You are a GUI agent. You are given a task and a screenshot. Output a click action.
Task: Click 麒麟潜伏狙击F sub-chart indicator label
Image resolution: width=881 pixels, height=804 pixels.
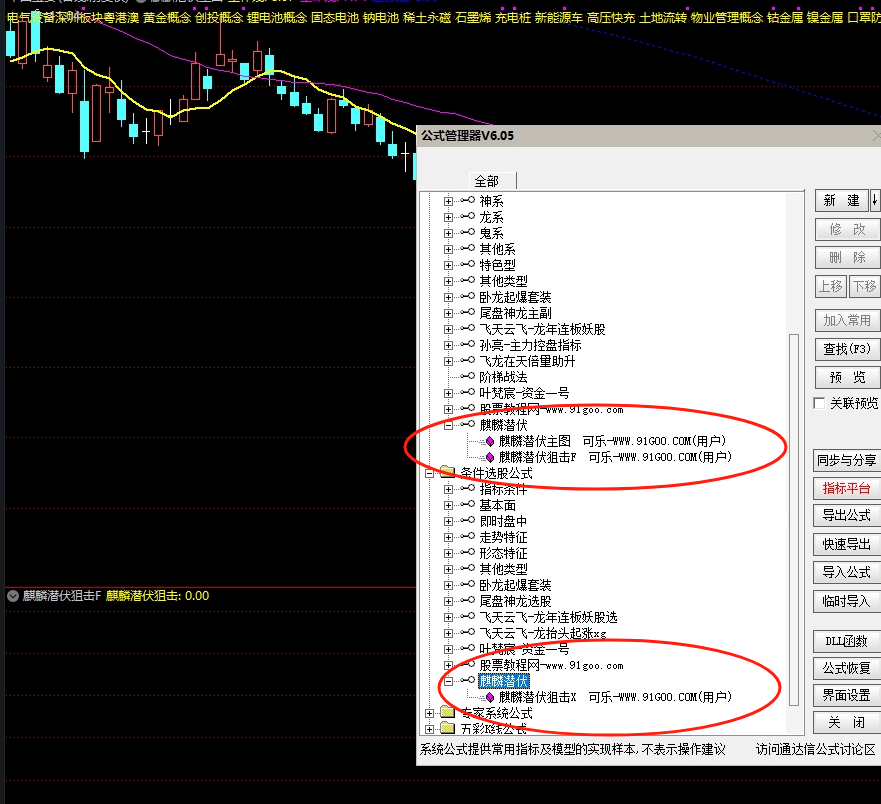pyautogui.click(x=62, y=596)
